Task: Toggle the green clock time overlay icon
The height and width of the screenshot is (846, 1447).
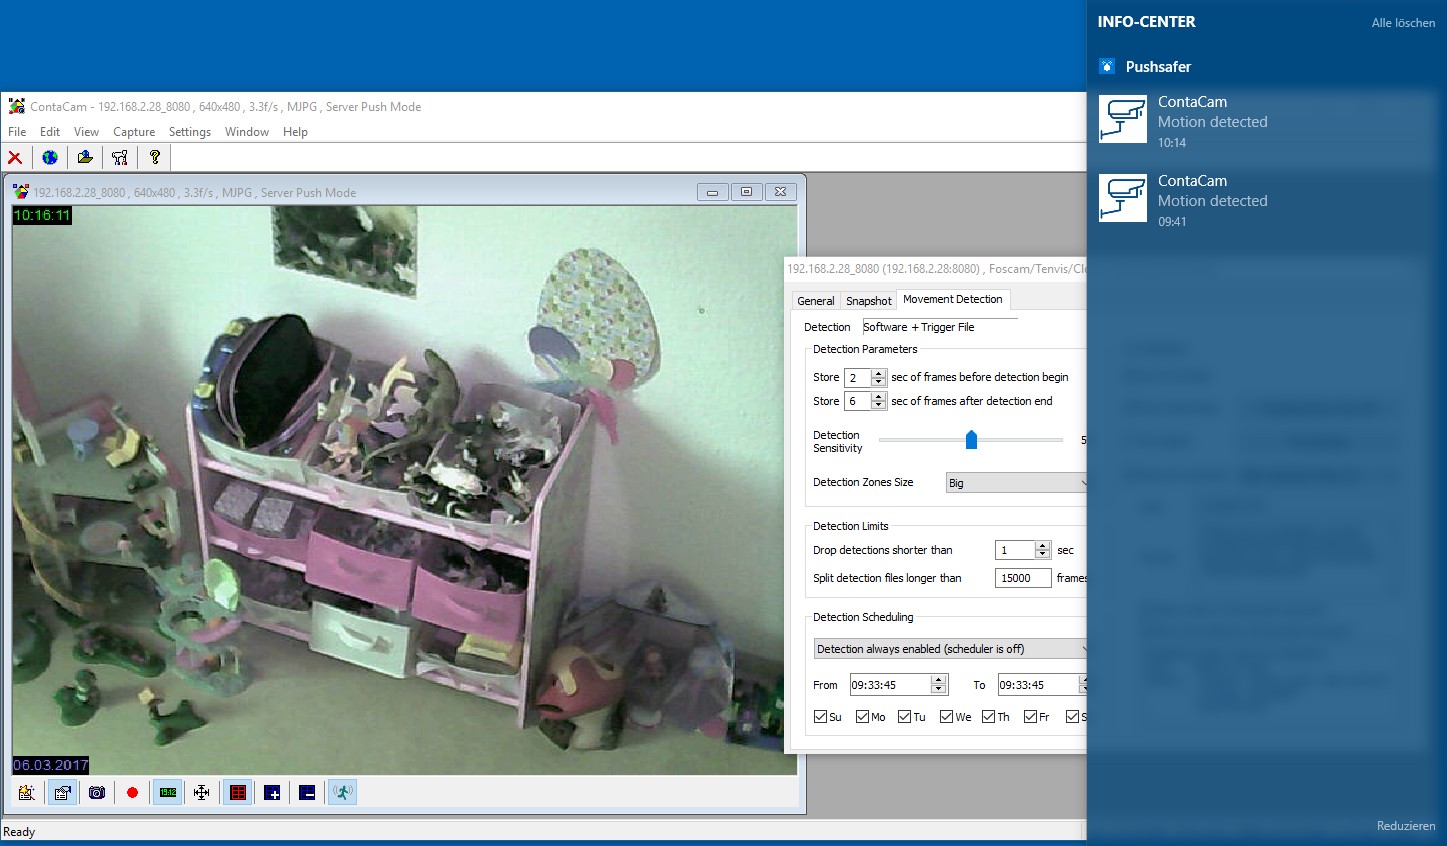Action: (167, 793)
